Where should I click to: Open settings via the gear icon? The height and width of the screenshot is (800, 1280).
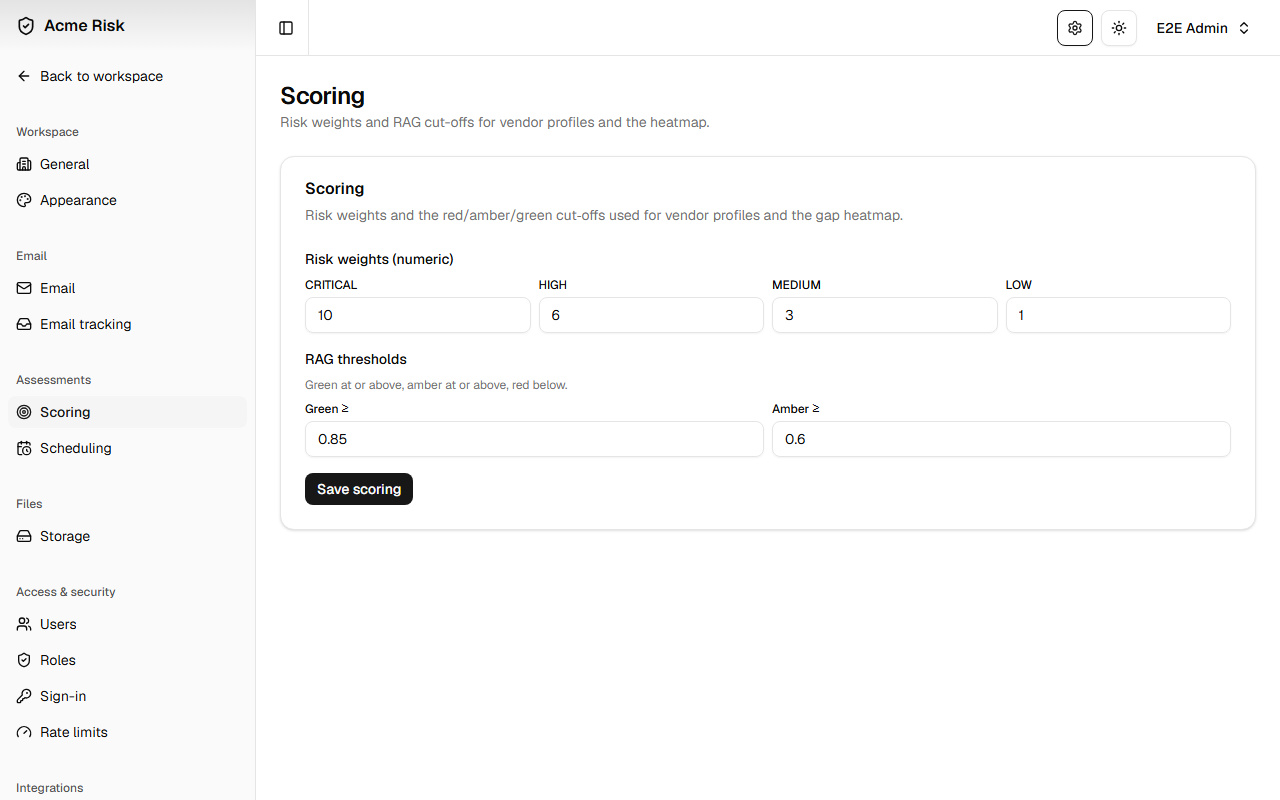(x=1075, y=28)
